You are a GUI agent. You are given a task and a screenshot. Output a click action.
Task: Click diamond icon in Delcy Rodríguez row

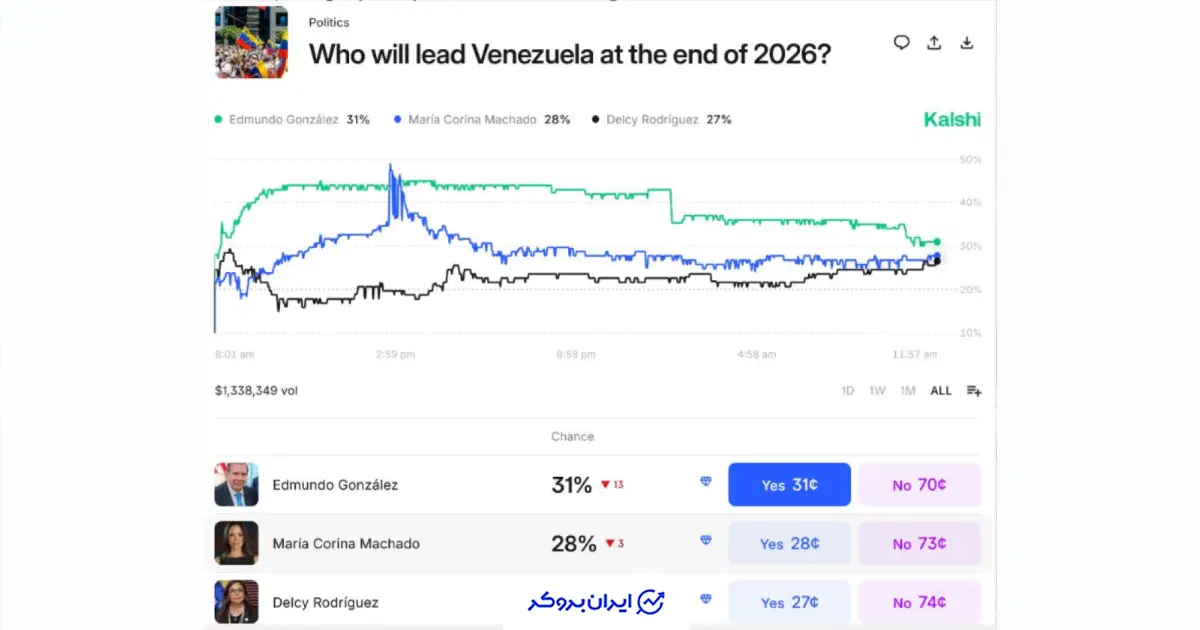tap(706, 599)
